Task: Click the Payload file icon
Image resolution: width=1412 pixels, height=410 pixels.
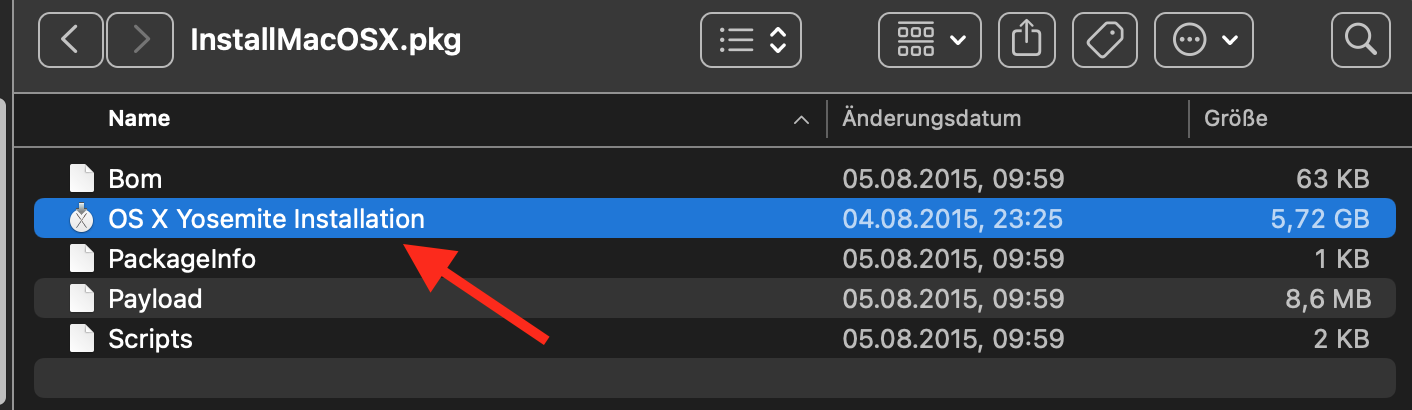Action: pyautogui.click(x=82, y=299)
